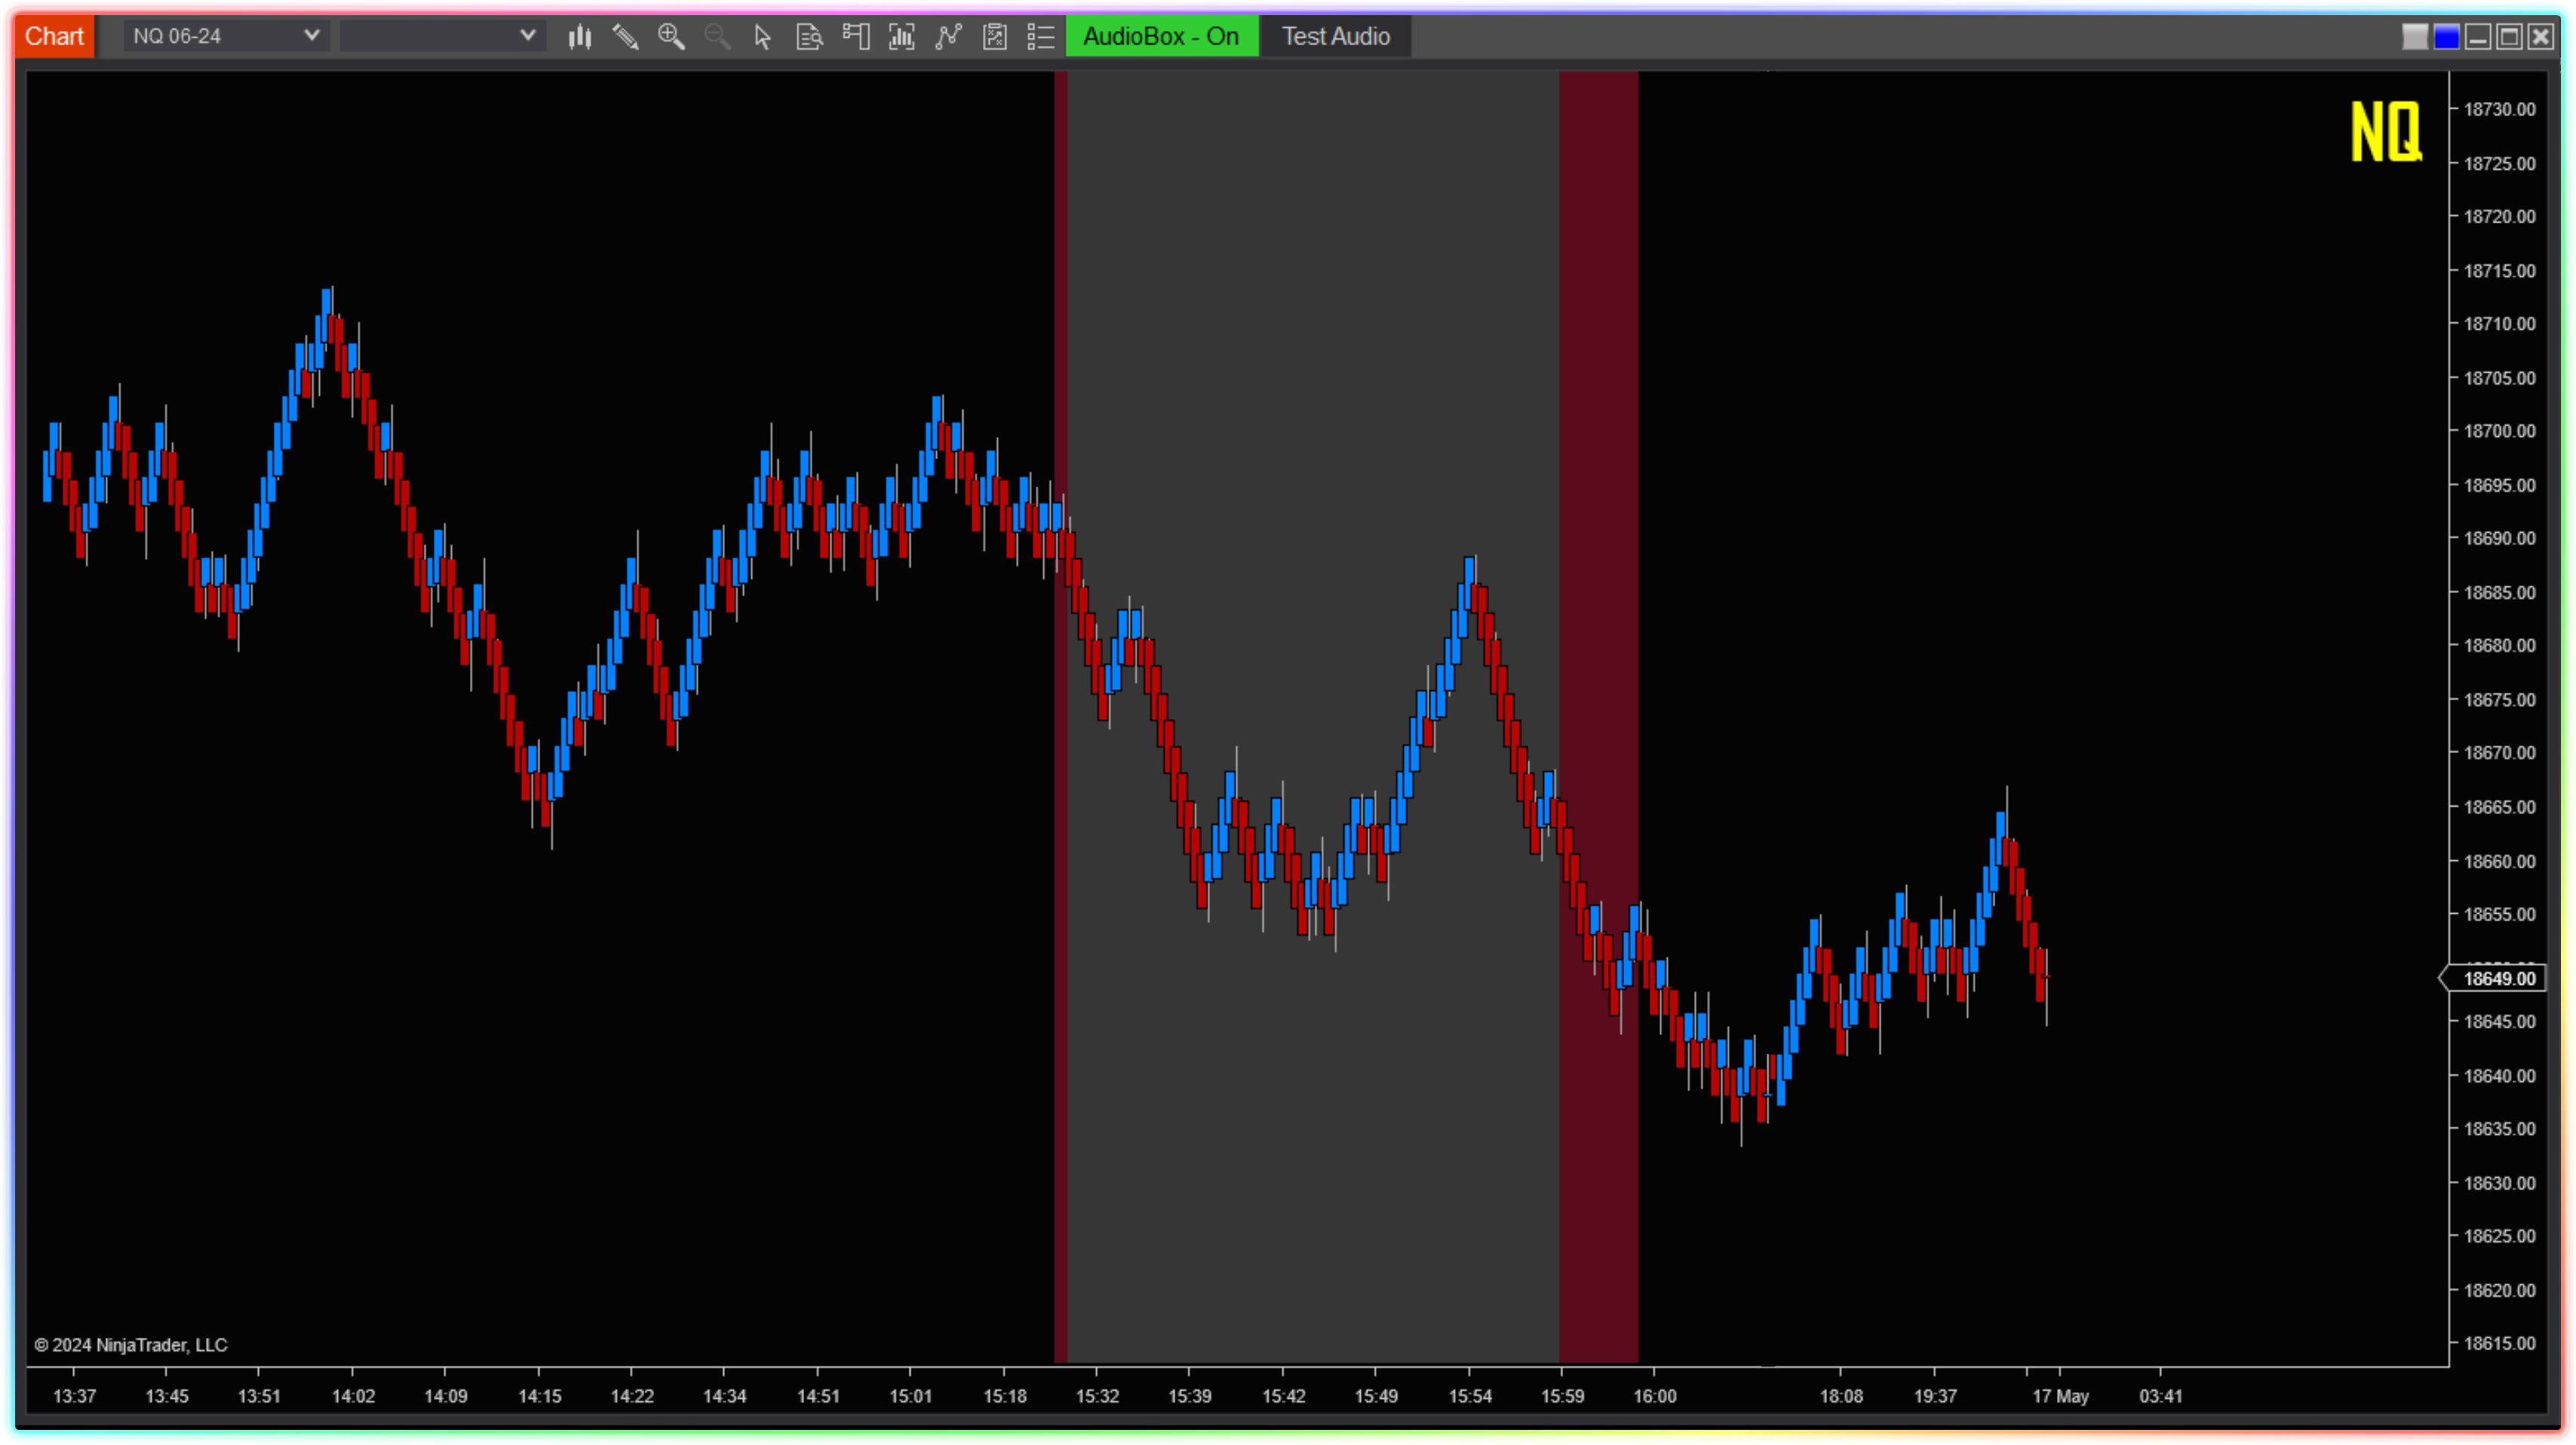Select the drawing tools pencil icon

(x=626, y=37)
